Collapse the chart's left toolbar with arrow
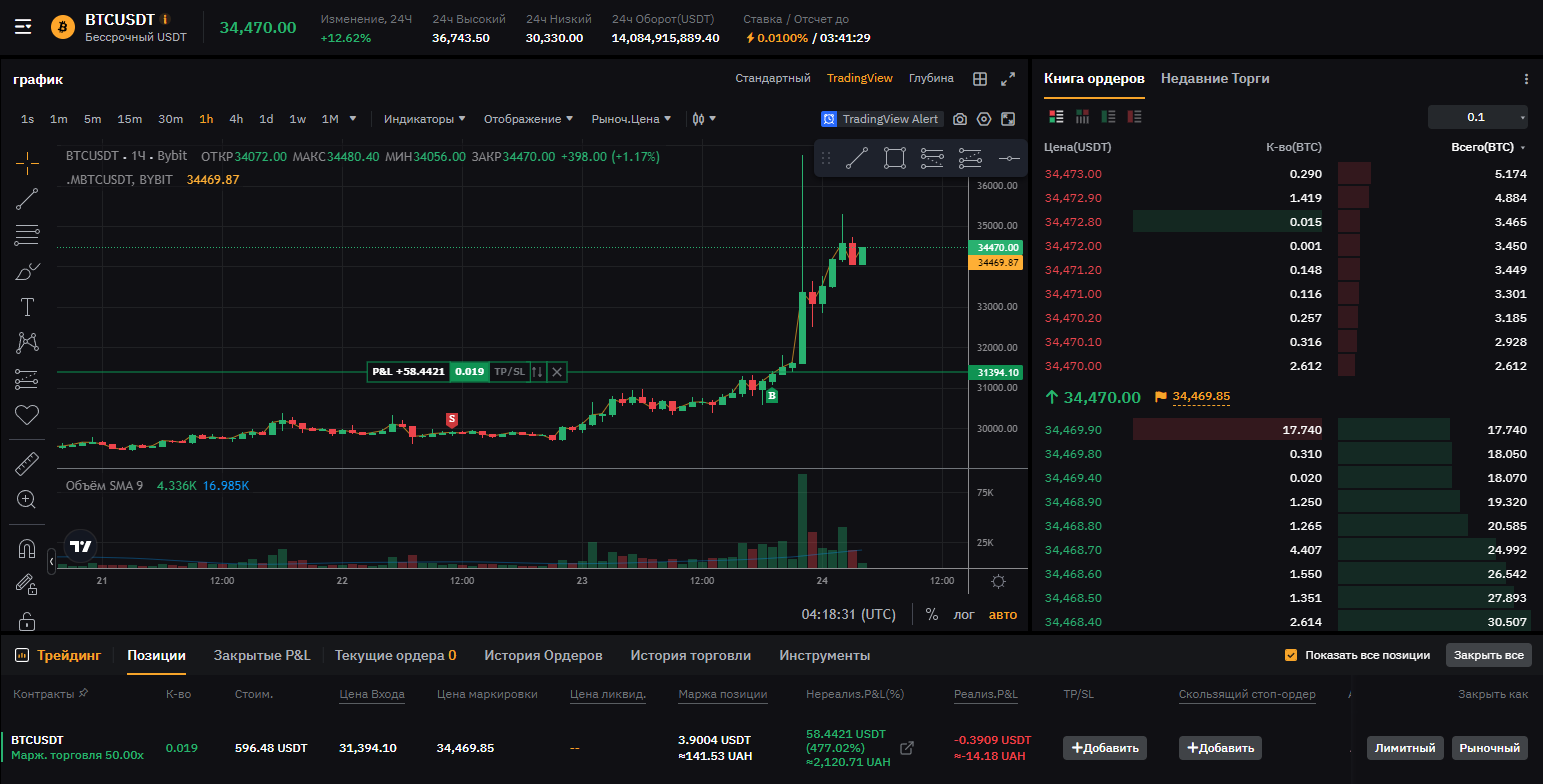This screenshot has width=1543, height=784. tap(52, 562)
